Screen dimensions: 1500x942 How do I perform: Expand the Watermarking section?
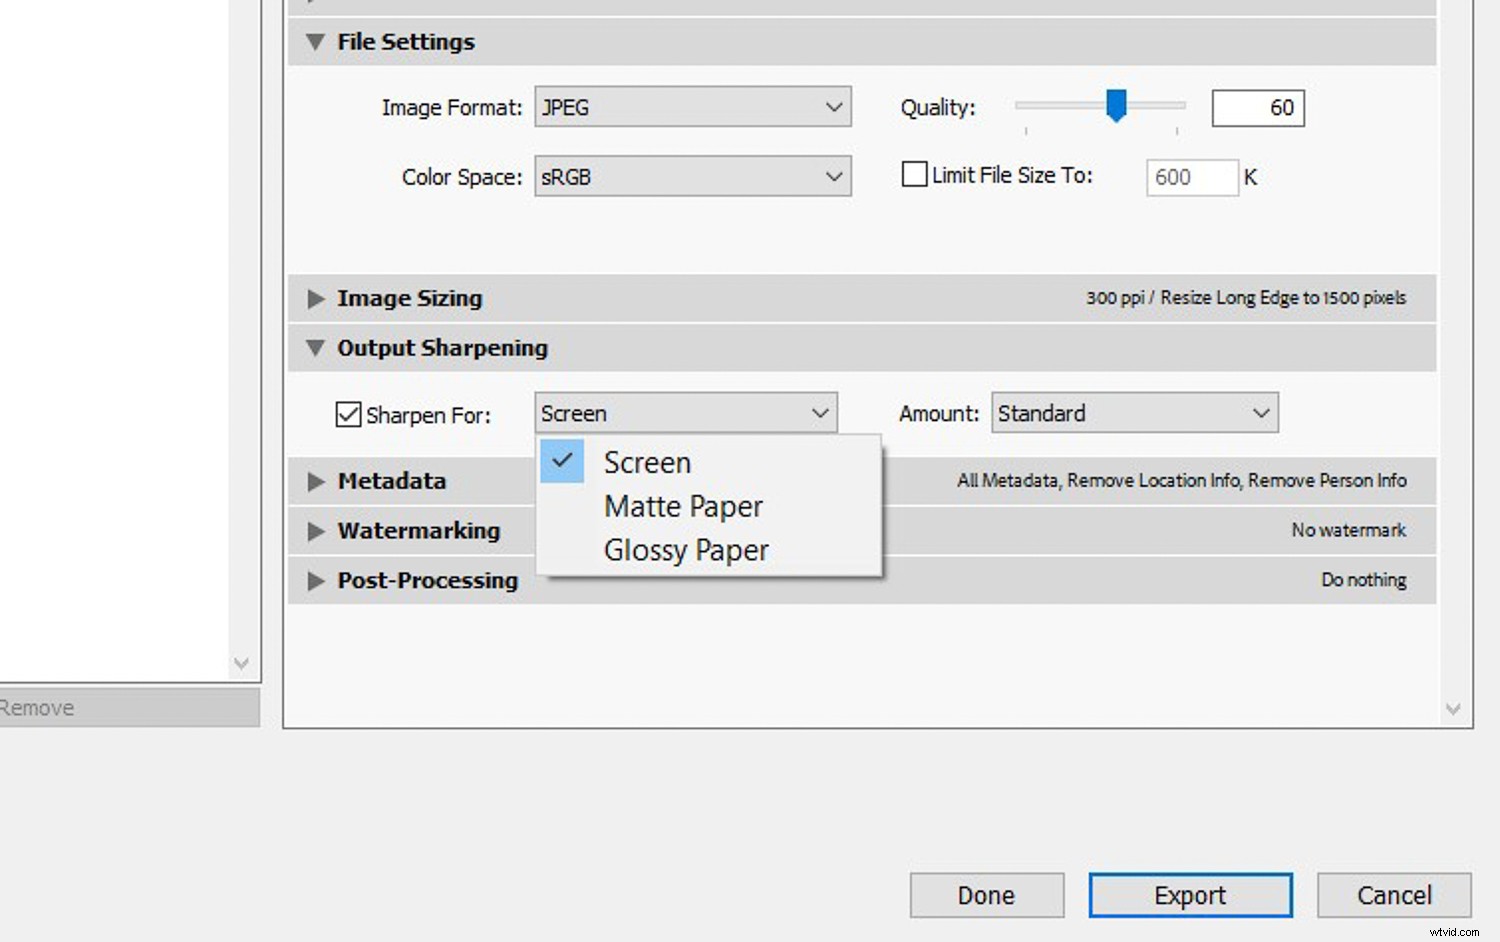coord(316,531)
